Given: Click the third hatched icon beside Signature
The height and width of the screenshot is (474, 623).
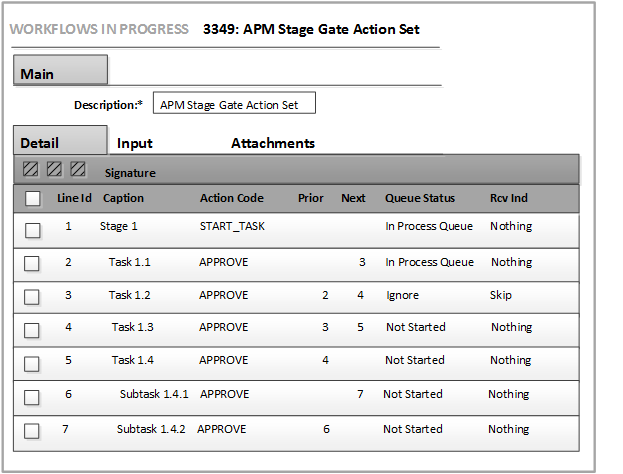Looking at the screenshot, I should pos(77,169).
